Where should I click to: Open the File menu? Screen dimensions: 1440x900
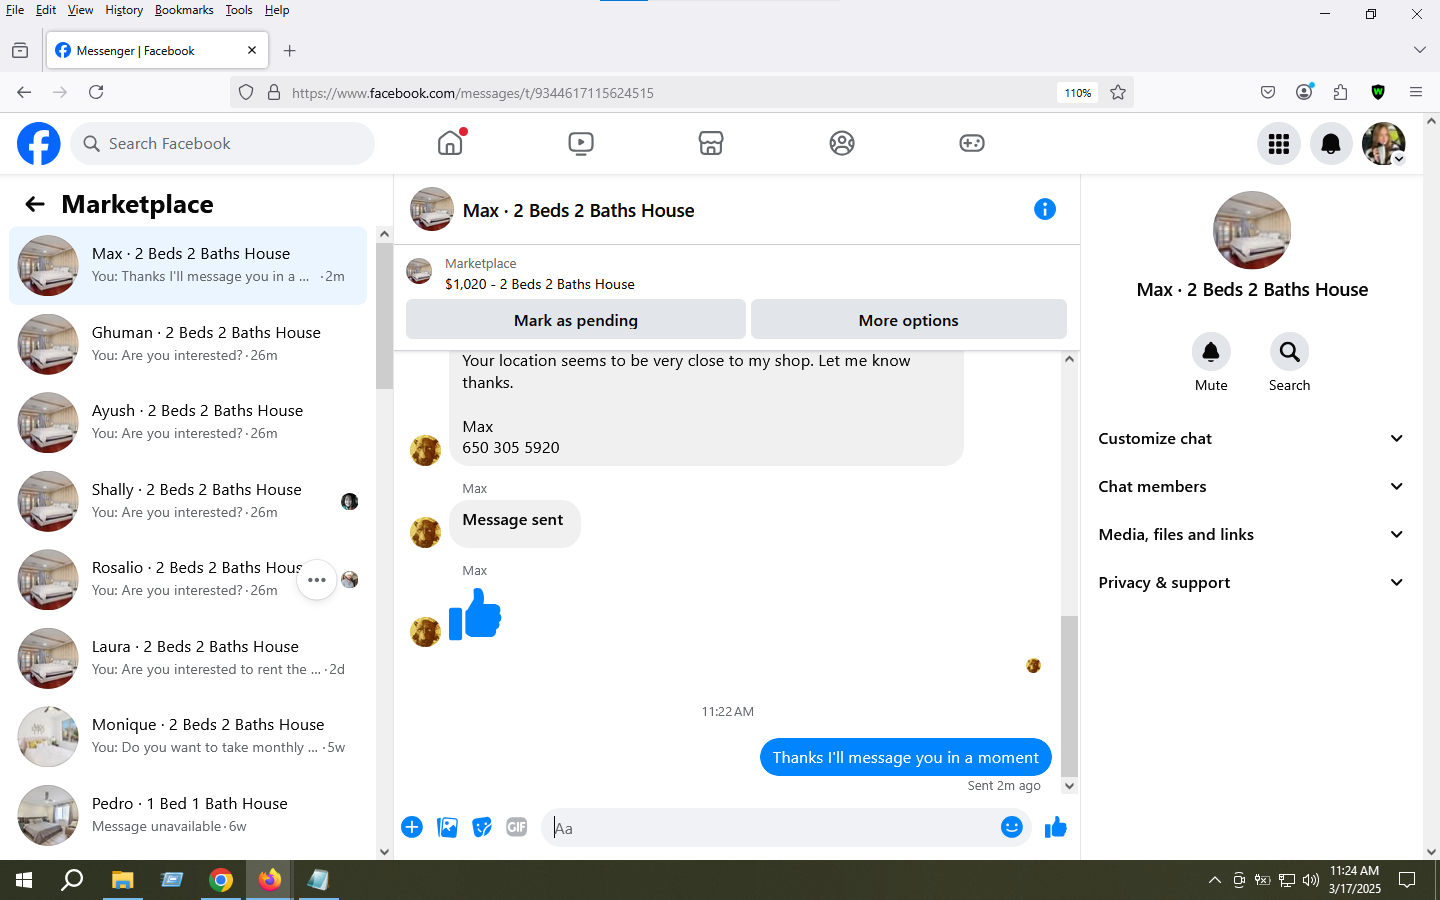(15, 10)
